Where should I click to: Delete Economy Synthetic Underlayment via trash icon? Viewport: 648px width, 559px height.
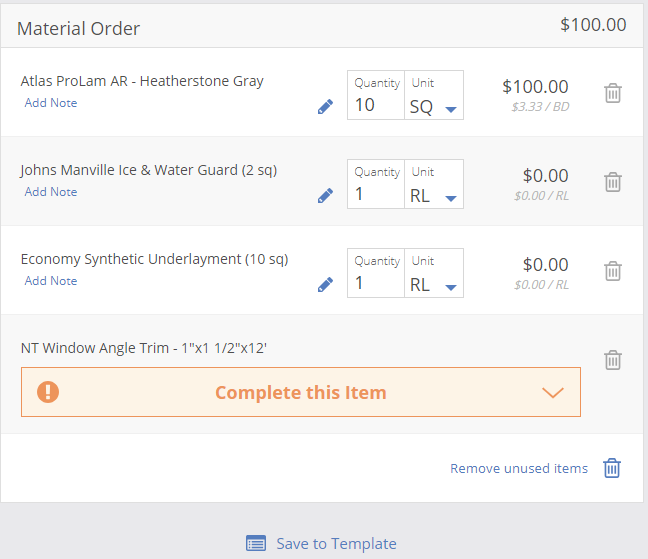click(612, 271)
